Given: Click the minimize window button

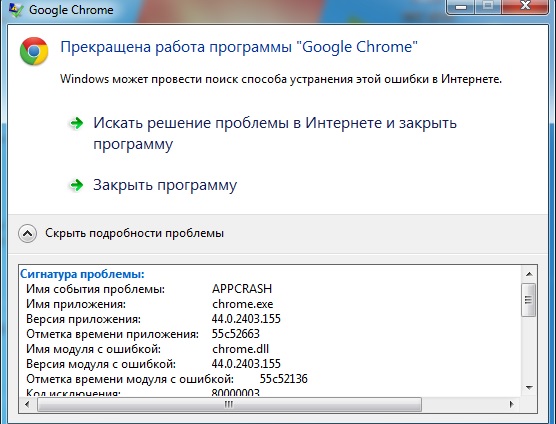Looking at the screenshot, I should pos(461,6).
